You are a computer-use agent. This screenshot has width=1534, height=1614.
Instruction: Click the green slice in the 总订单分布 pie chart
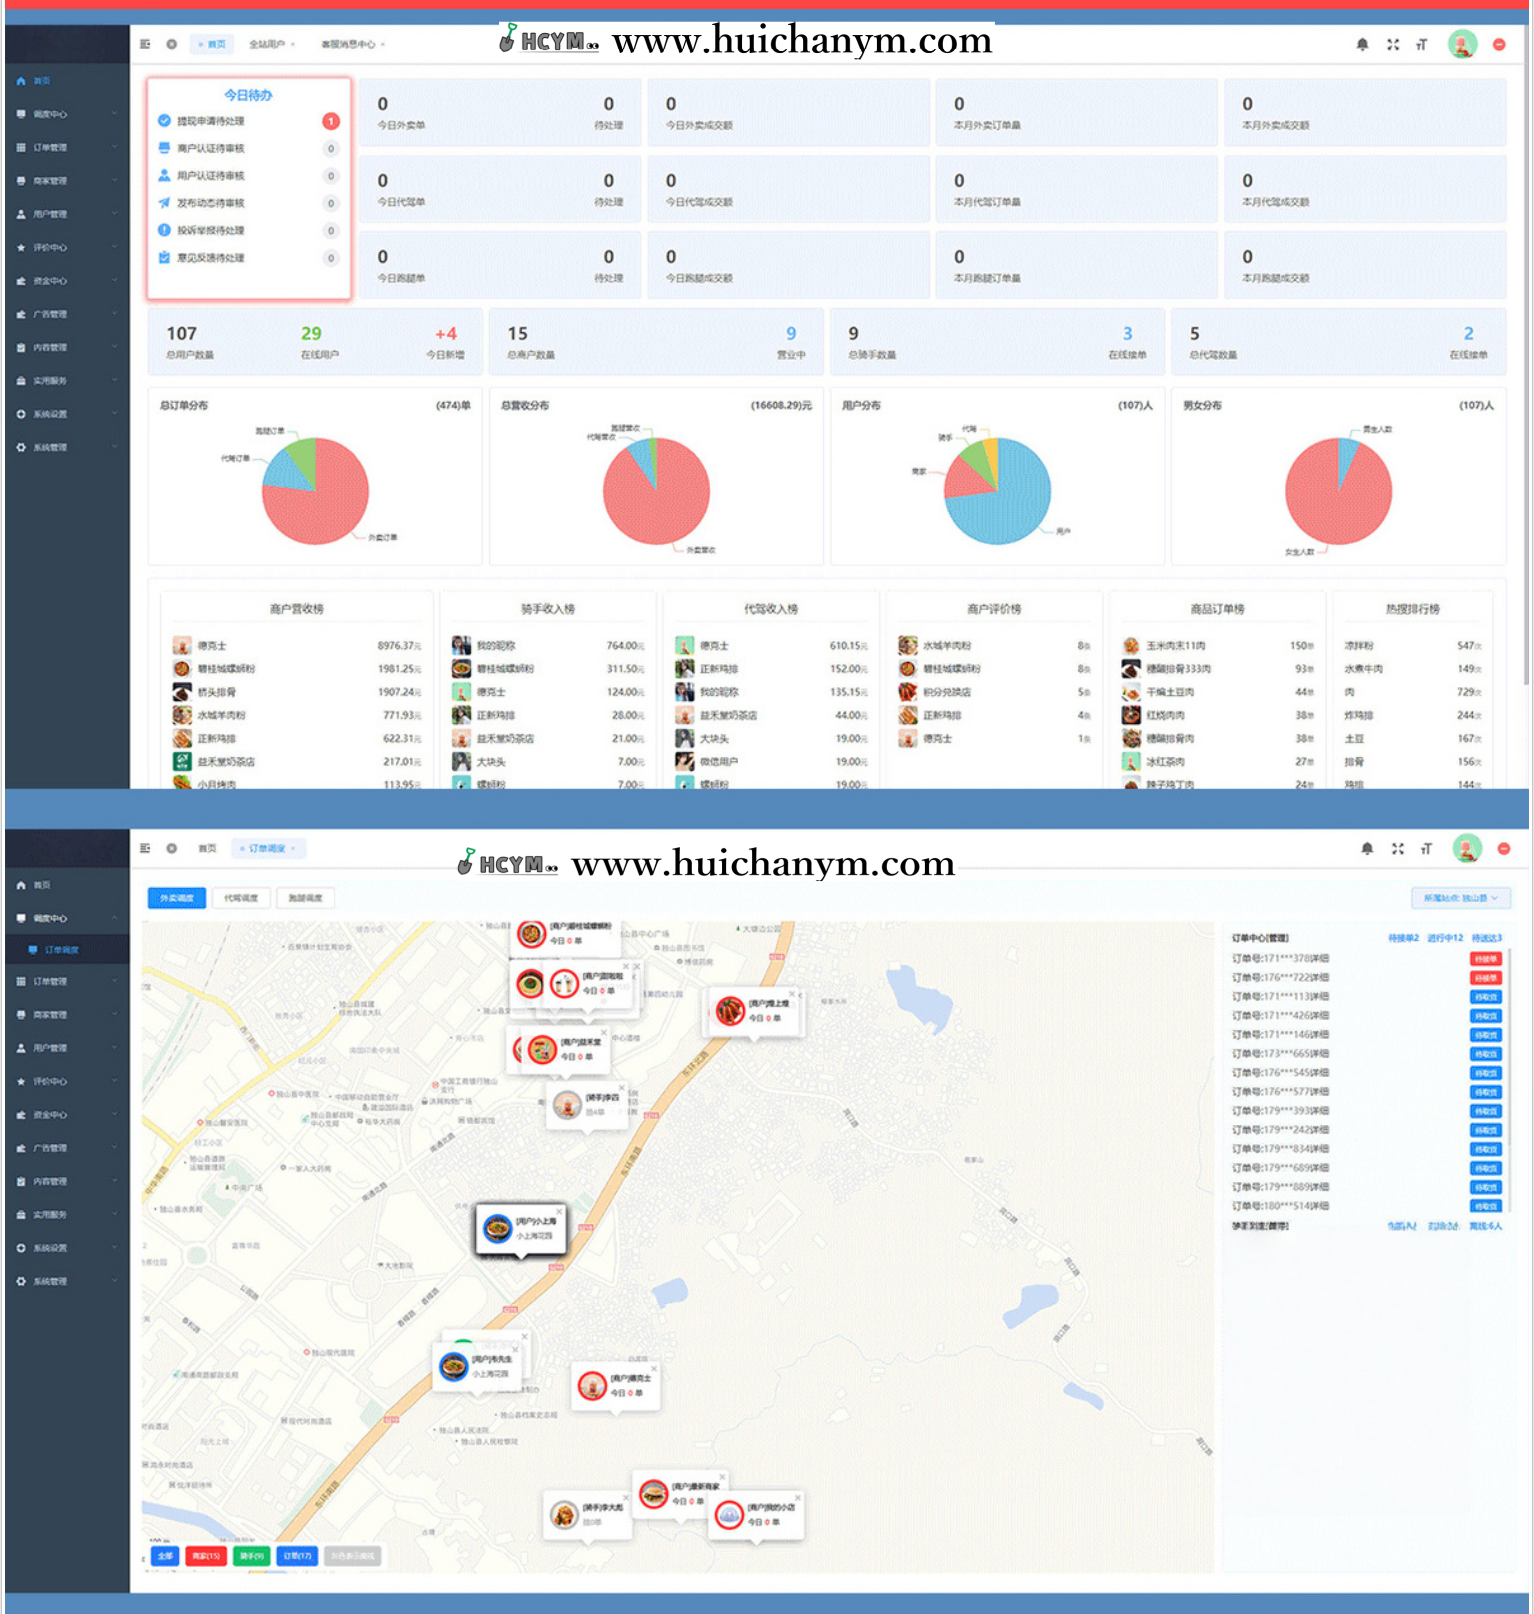(302, 458)
